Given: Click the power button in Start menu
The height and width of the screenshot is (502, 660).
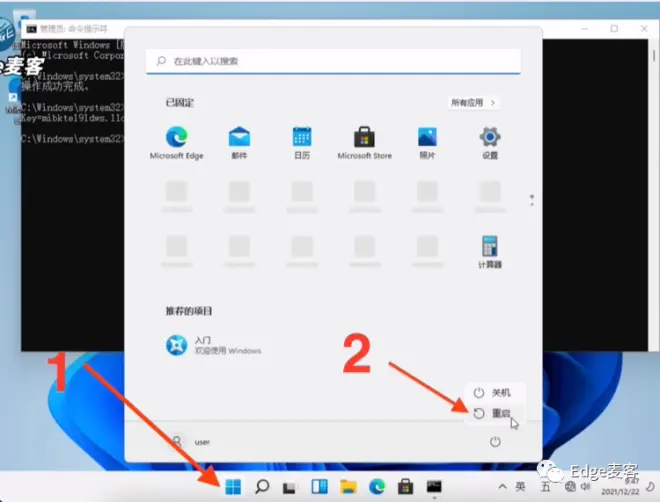Looking at the screenshot, I should [495, 442].
